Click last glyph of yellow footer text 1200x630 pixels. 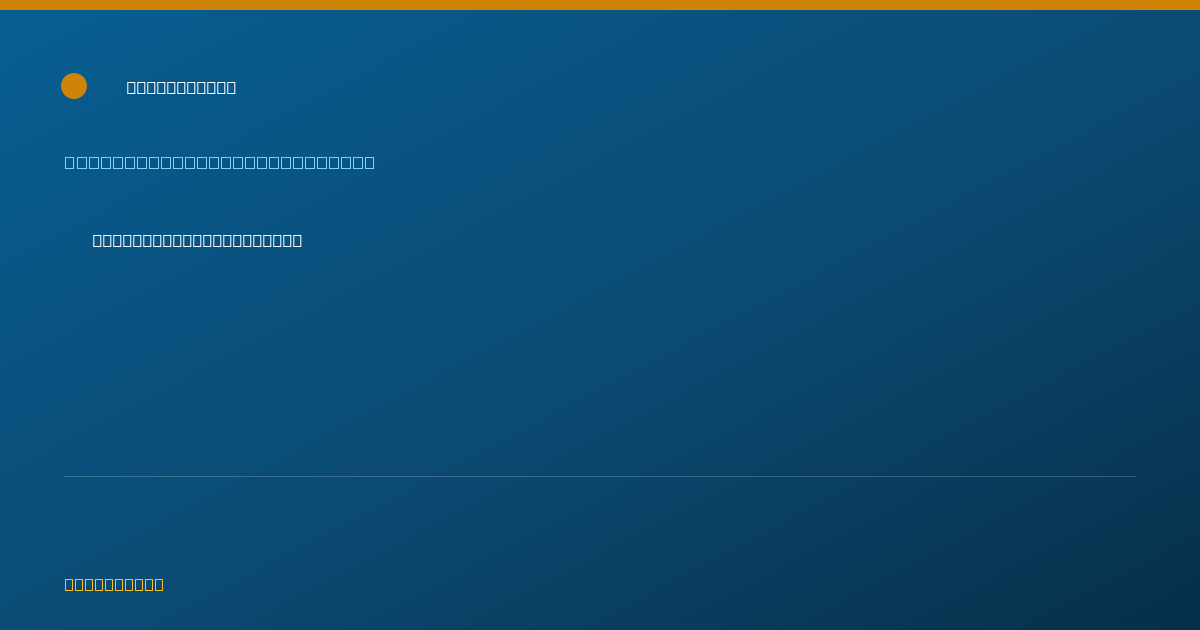point(158,584)
